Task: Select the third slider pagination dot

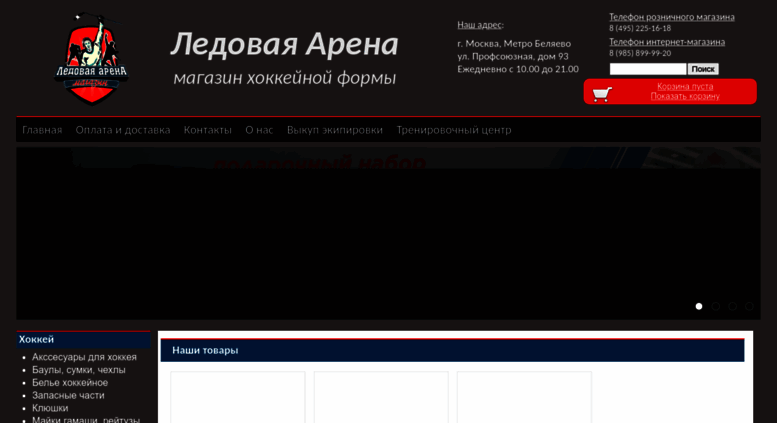Action: 732,306
